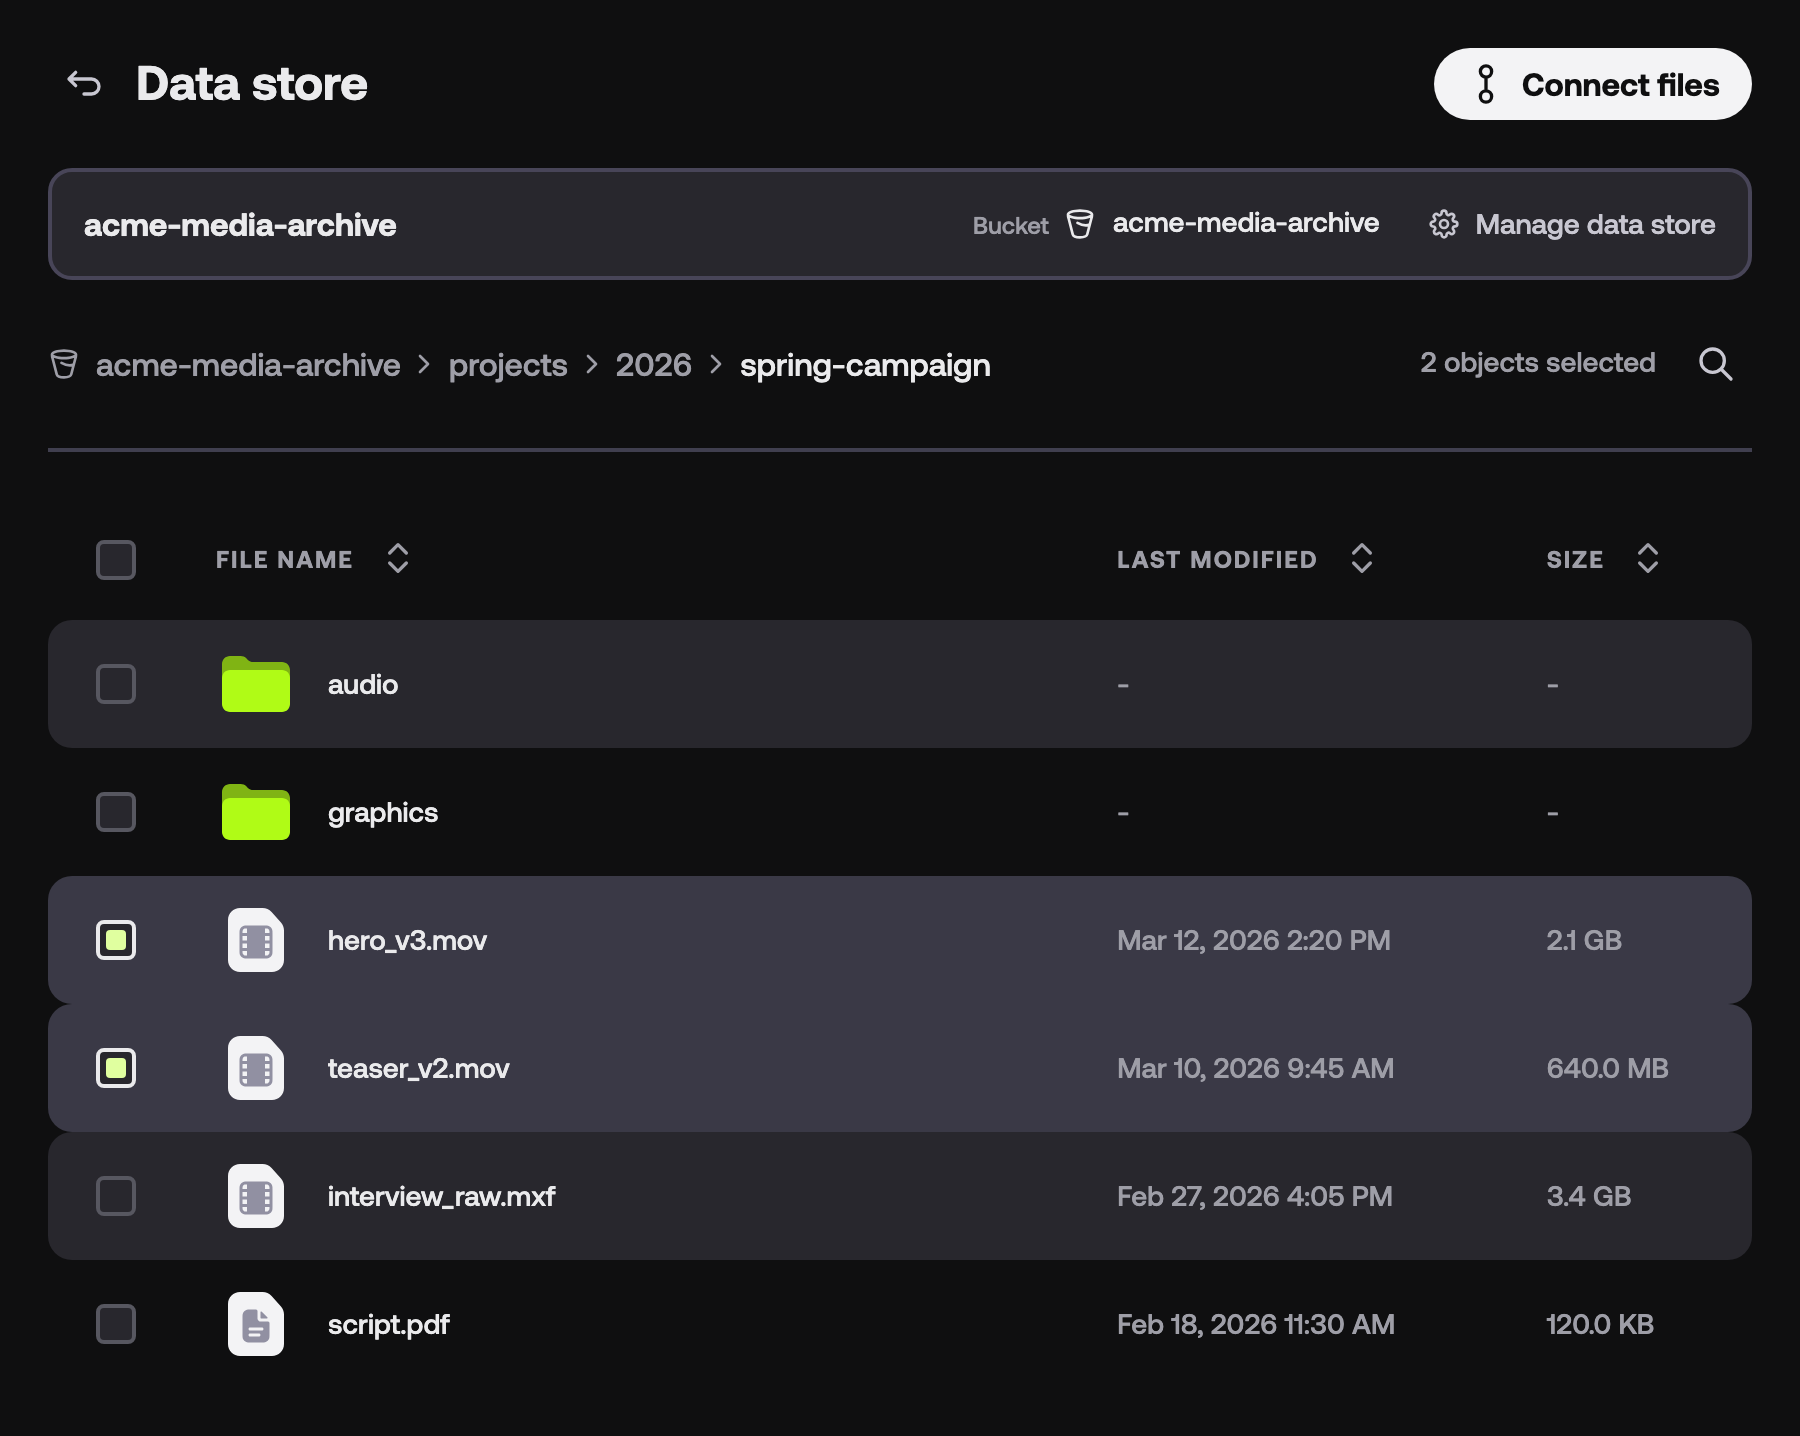Sort by File Name using the sort arrows
The width and height of the screenshot is (1800, 1436).
(x=398, y=559)
